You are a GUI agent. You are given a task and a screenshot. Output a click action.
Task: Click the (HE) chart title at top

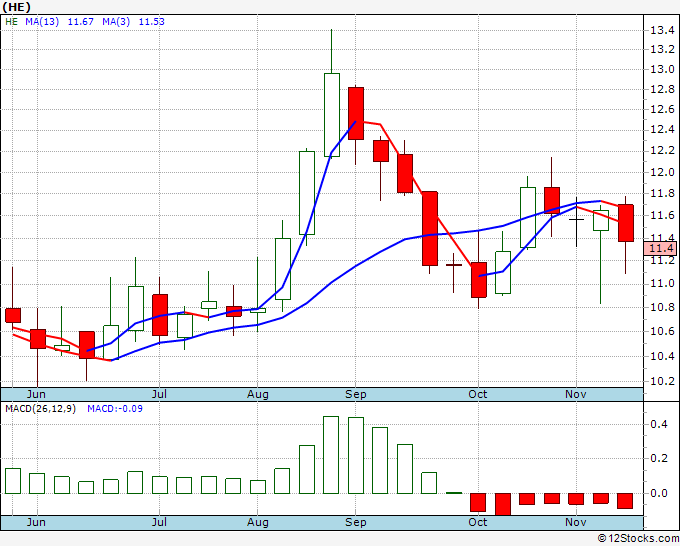(x=20, y=6)
